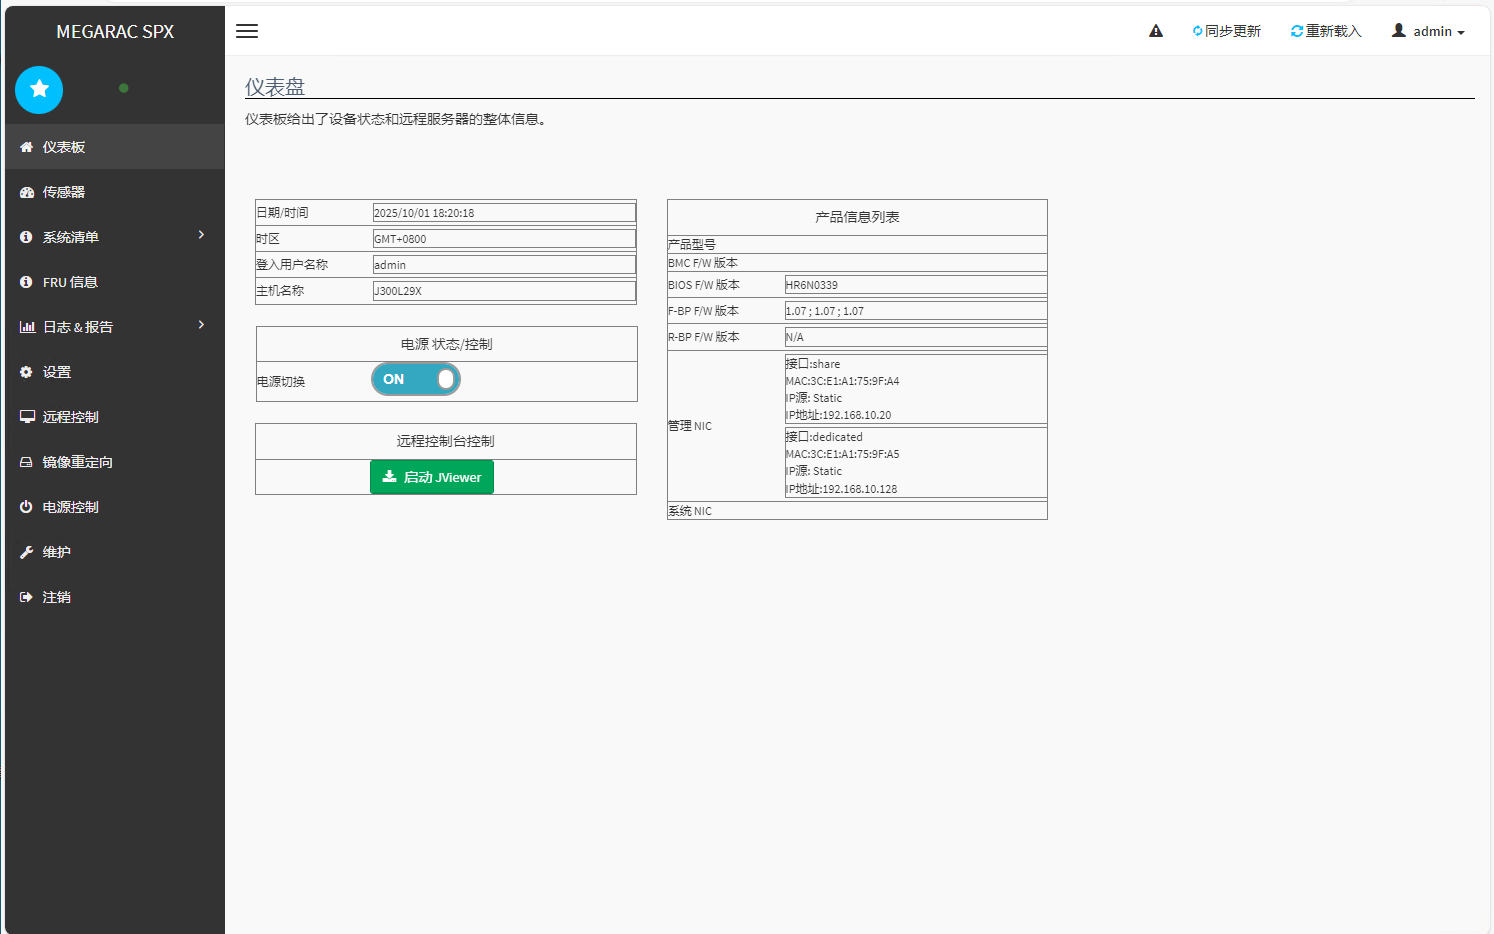Click the warning triangle alert icon
The height and width of the screenshot is (934, 1494).
1156,31
